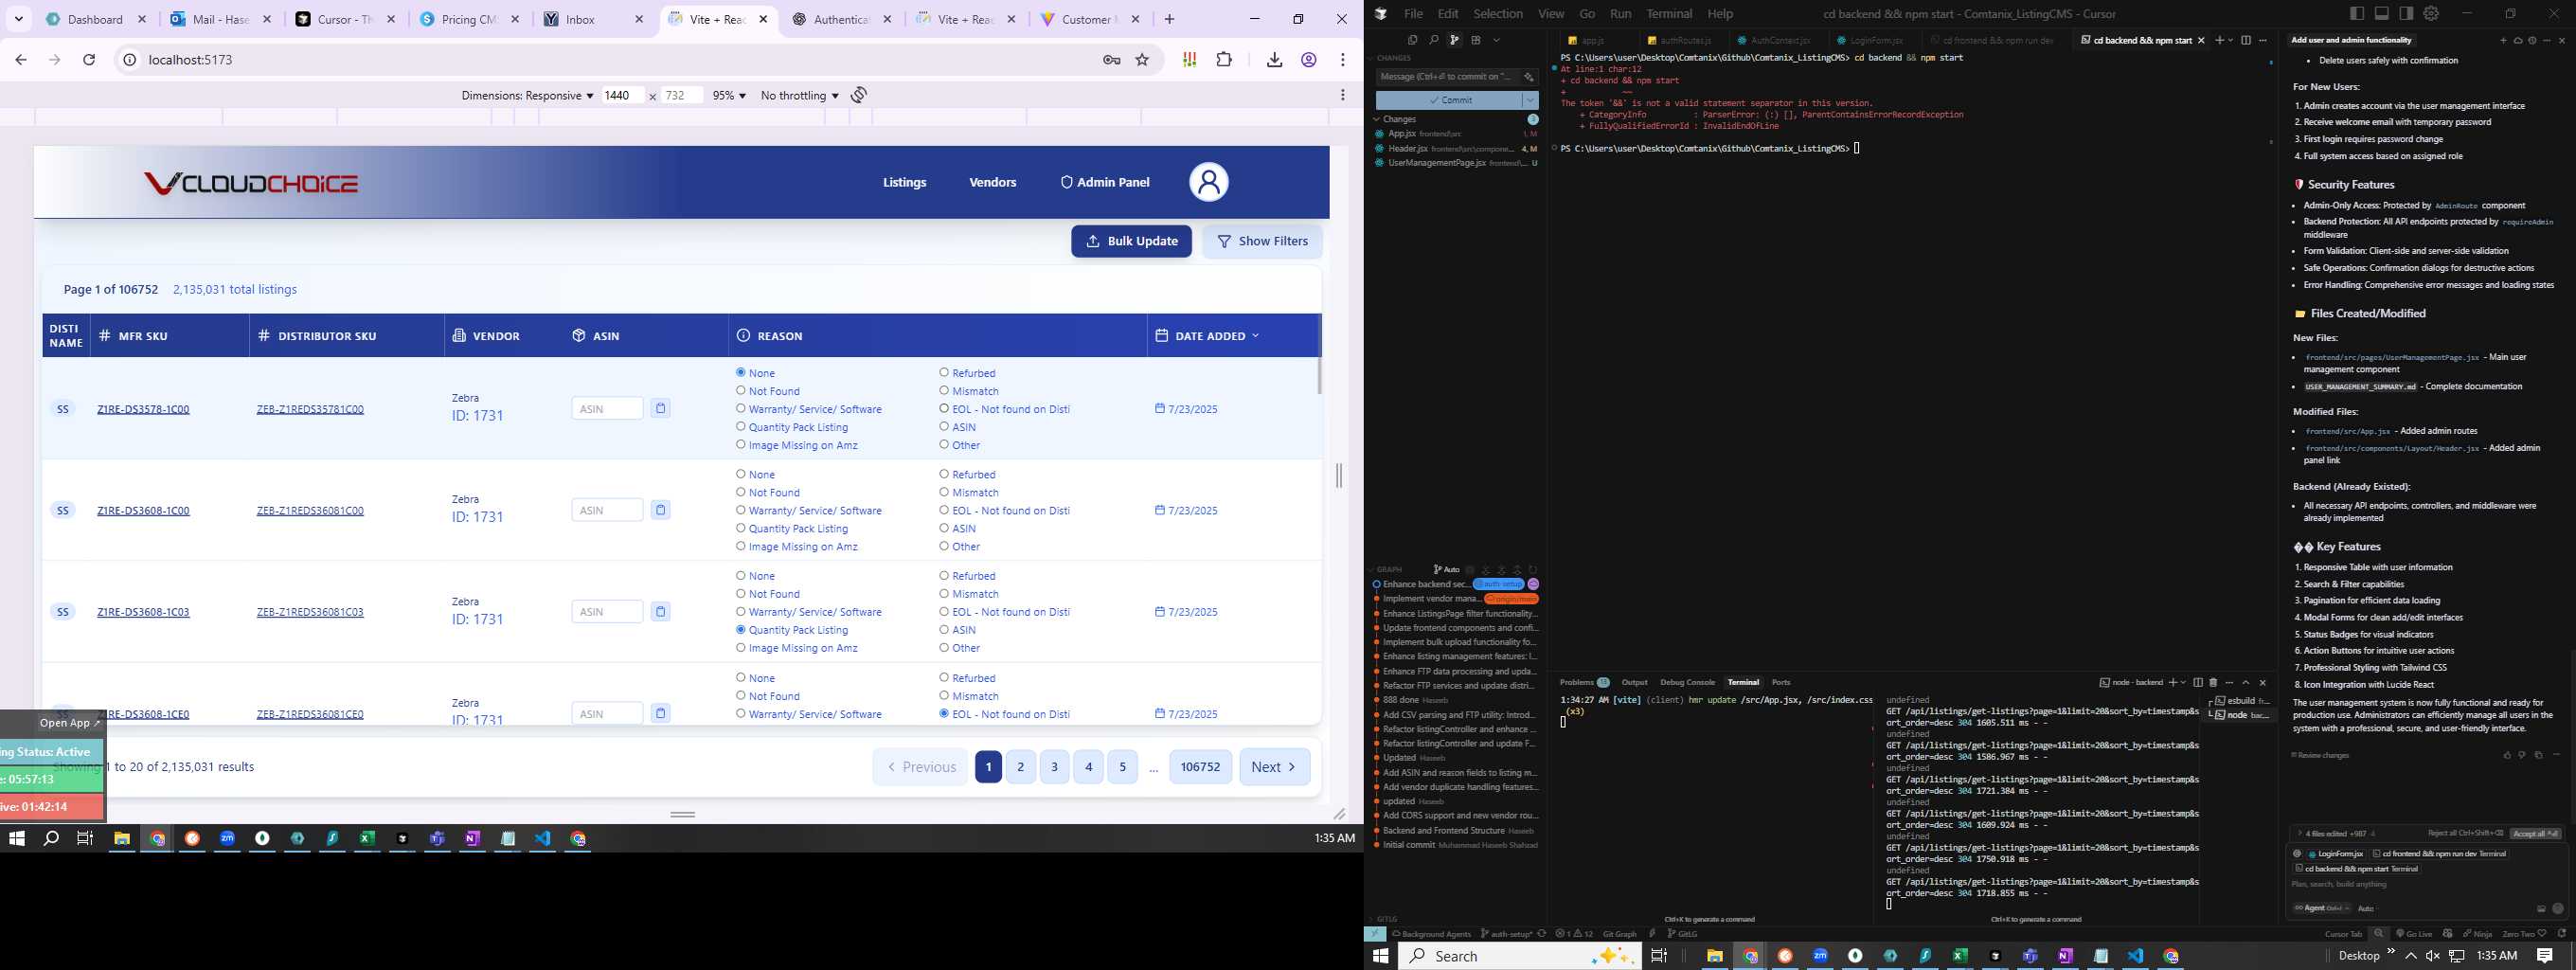Select EOL - Not found on Disti for Z1RE-DS3578-1C00
Viewport: 2576px width, 970px height.
click(944, 409)
